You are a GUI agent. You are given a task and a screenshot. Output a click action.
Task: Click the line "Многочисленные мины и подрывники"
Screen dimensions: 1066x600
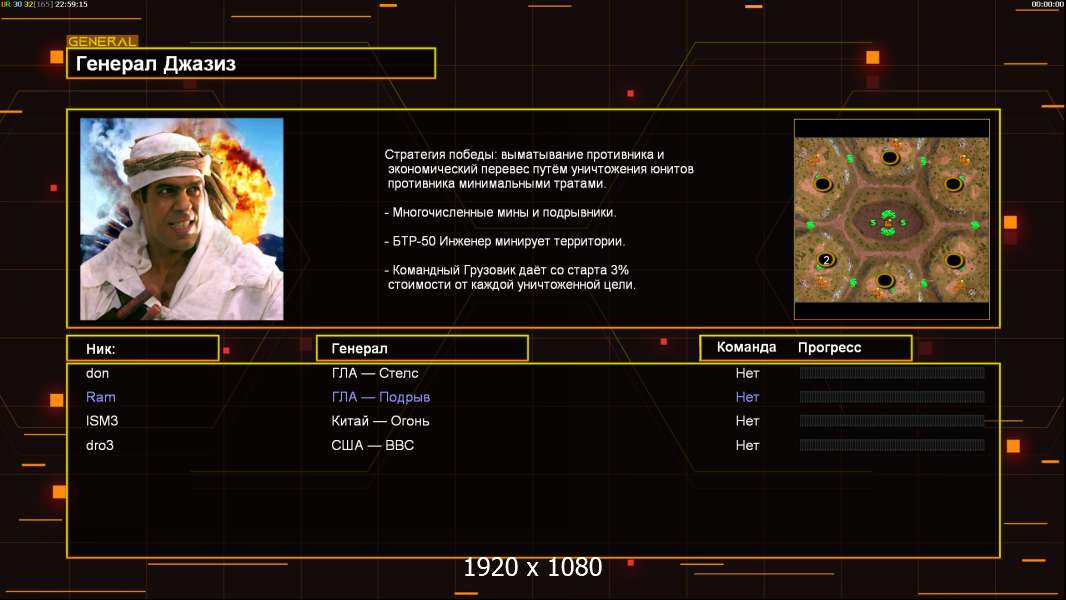click(500, 212)
